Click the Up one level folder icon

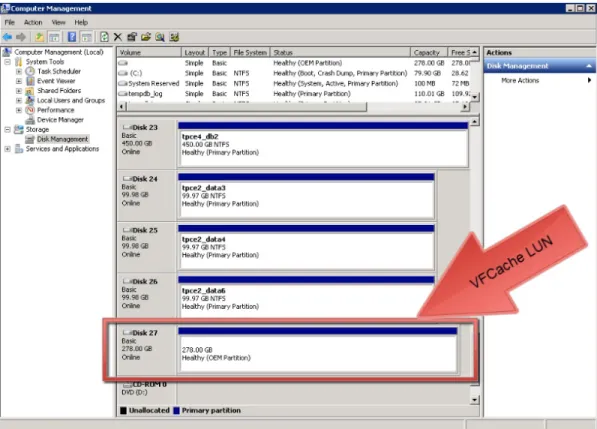click(x=39, y=37)
